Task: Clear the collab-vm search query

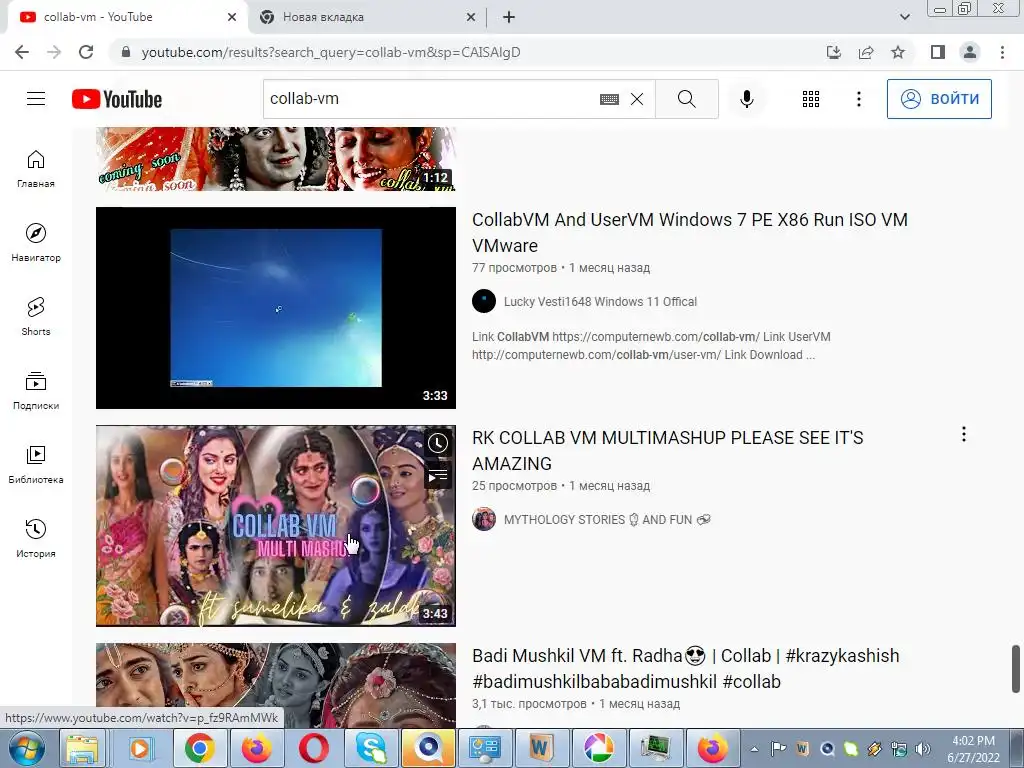Action: click(x=637, y=99)
